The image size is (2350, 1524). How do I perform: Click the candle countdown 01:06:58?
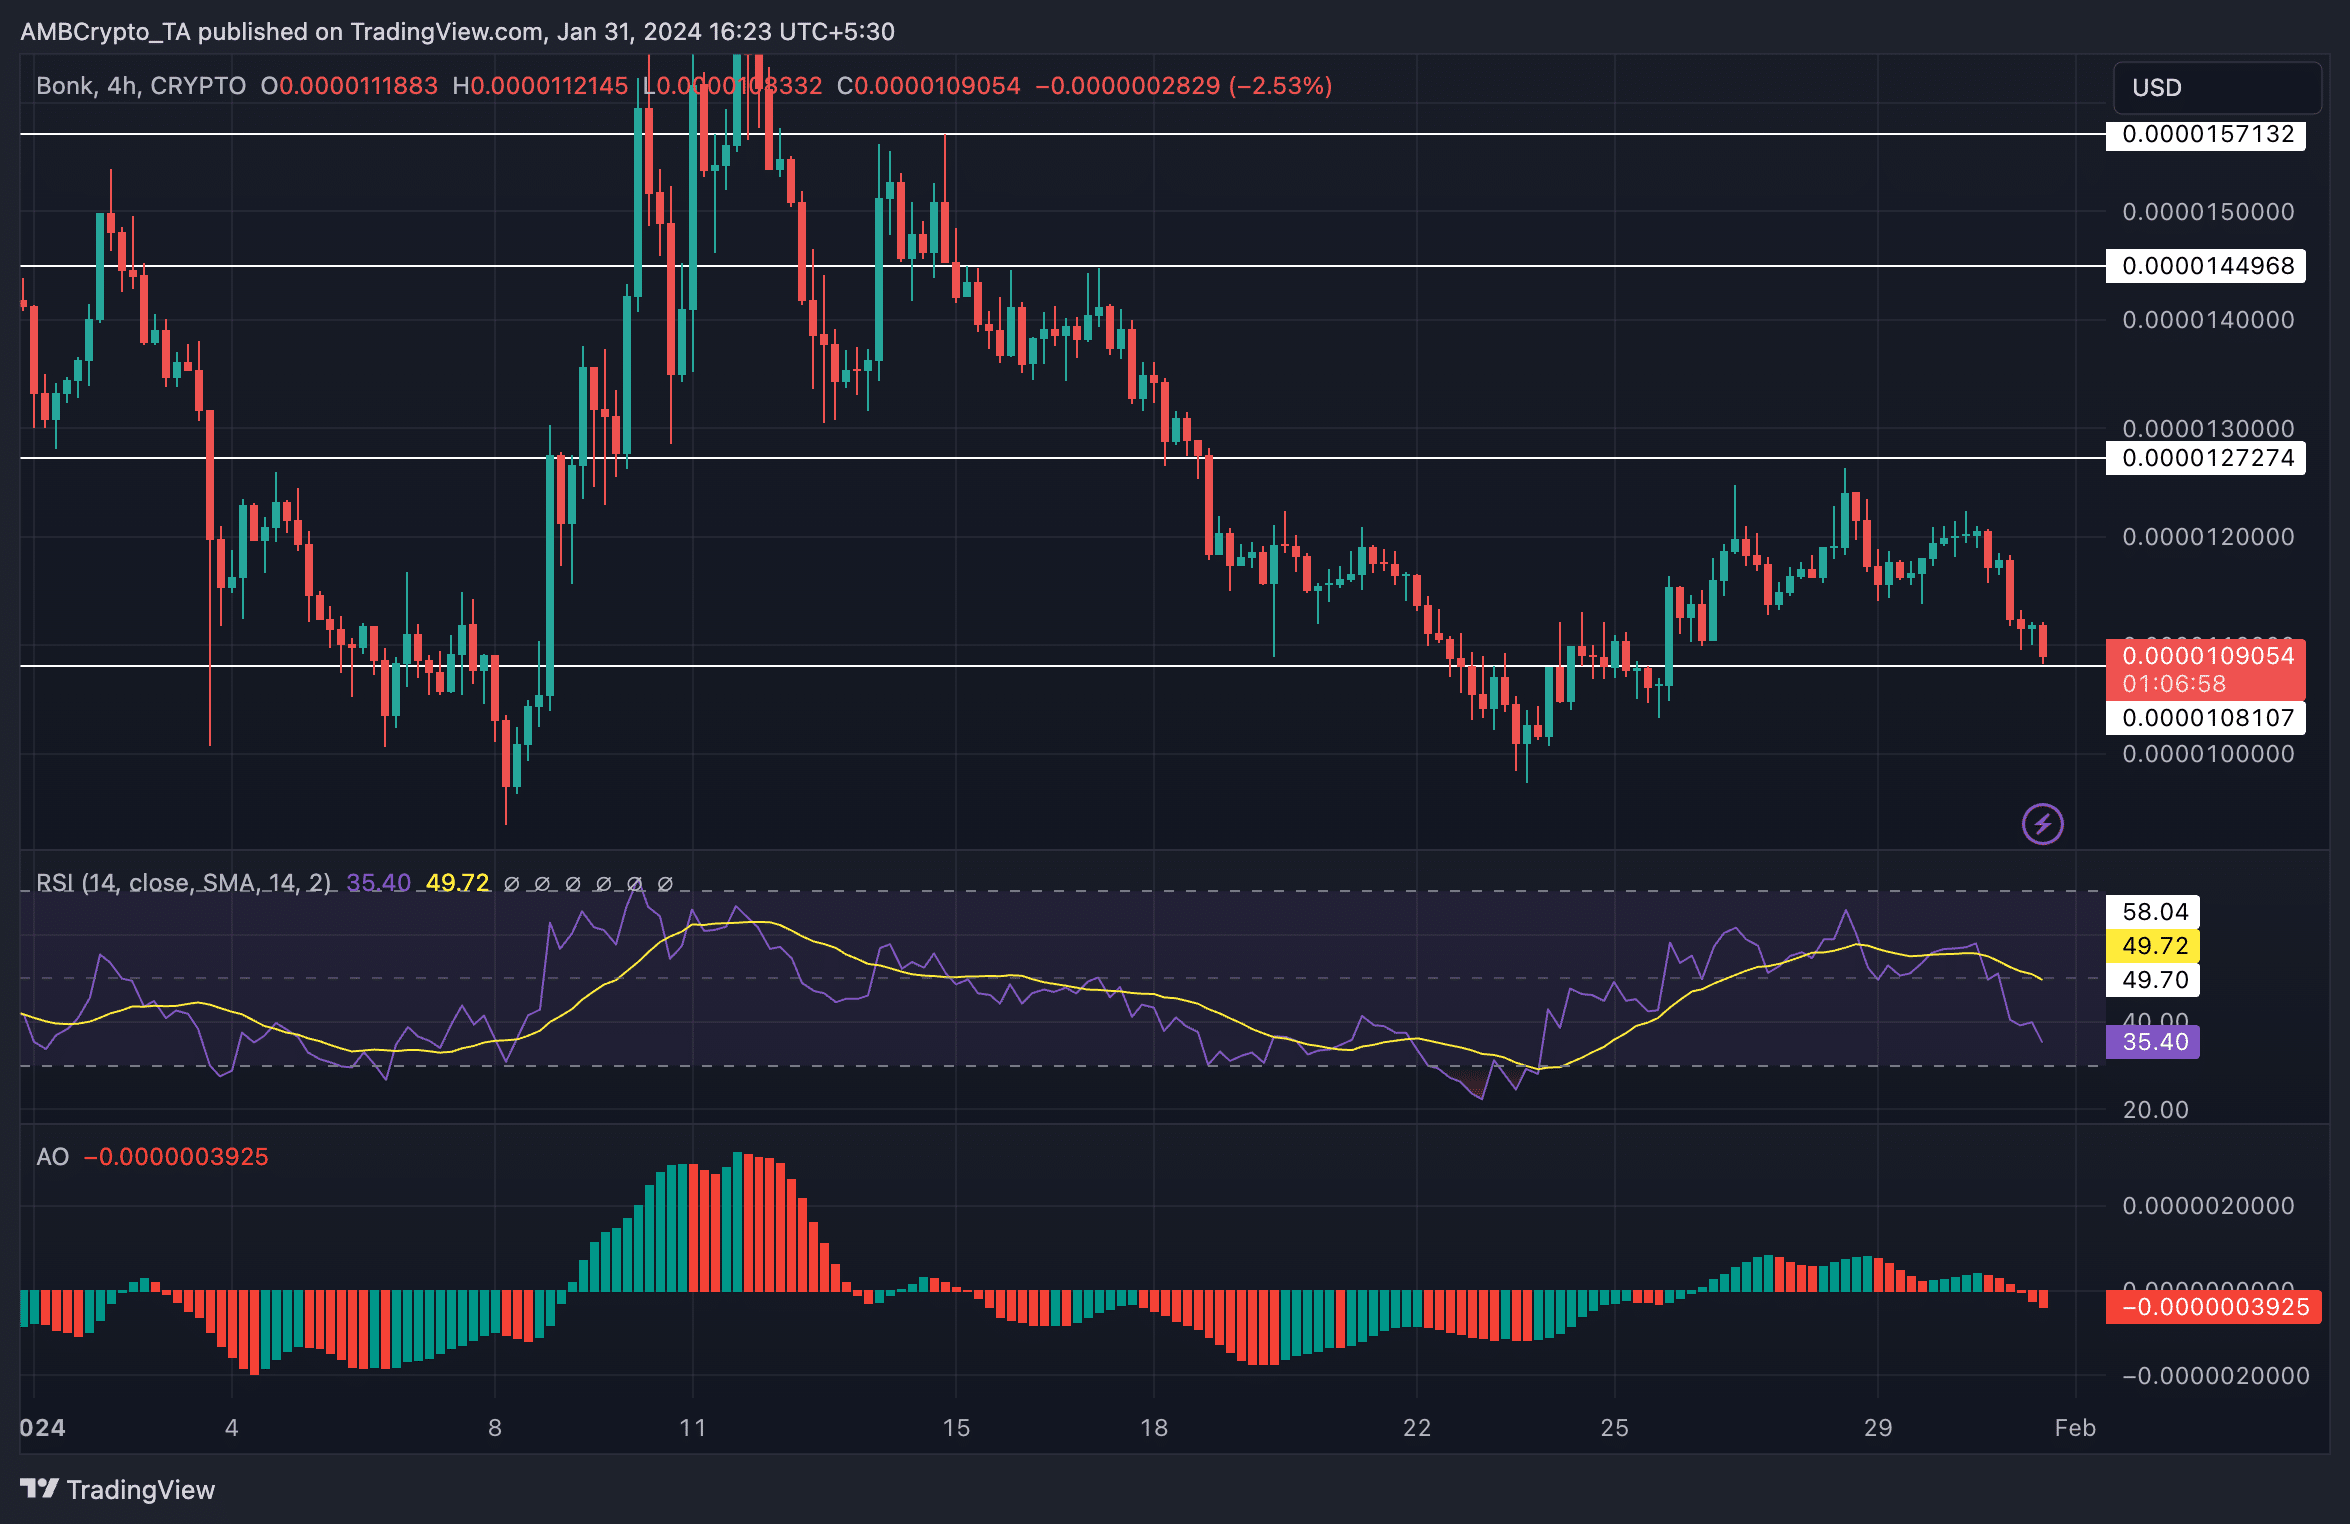(2174, 684)
